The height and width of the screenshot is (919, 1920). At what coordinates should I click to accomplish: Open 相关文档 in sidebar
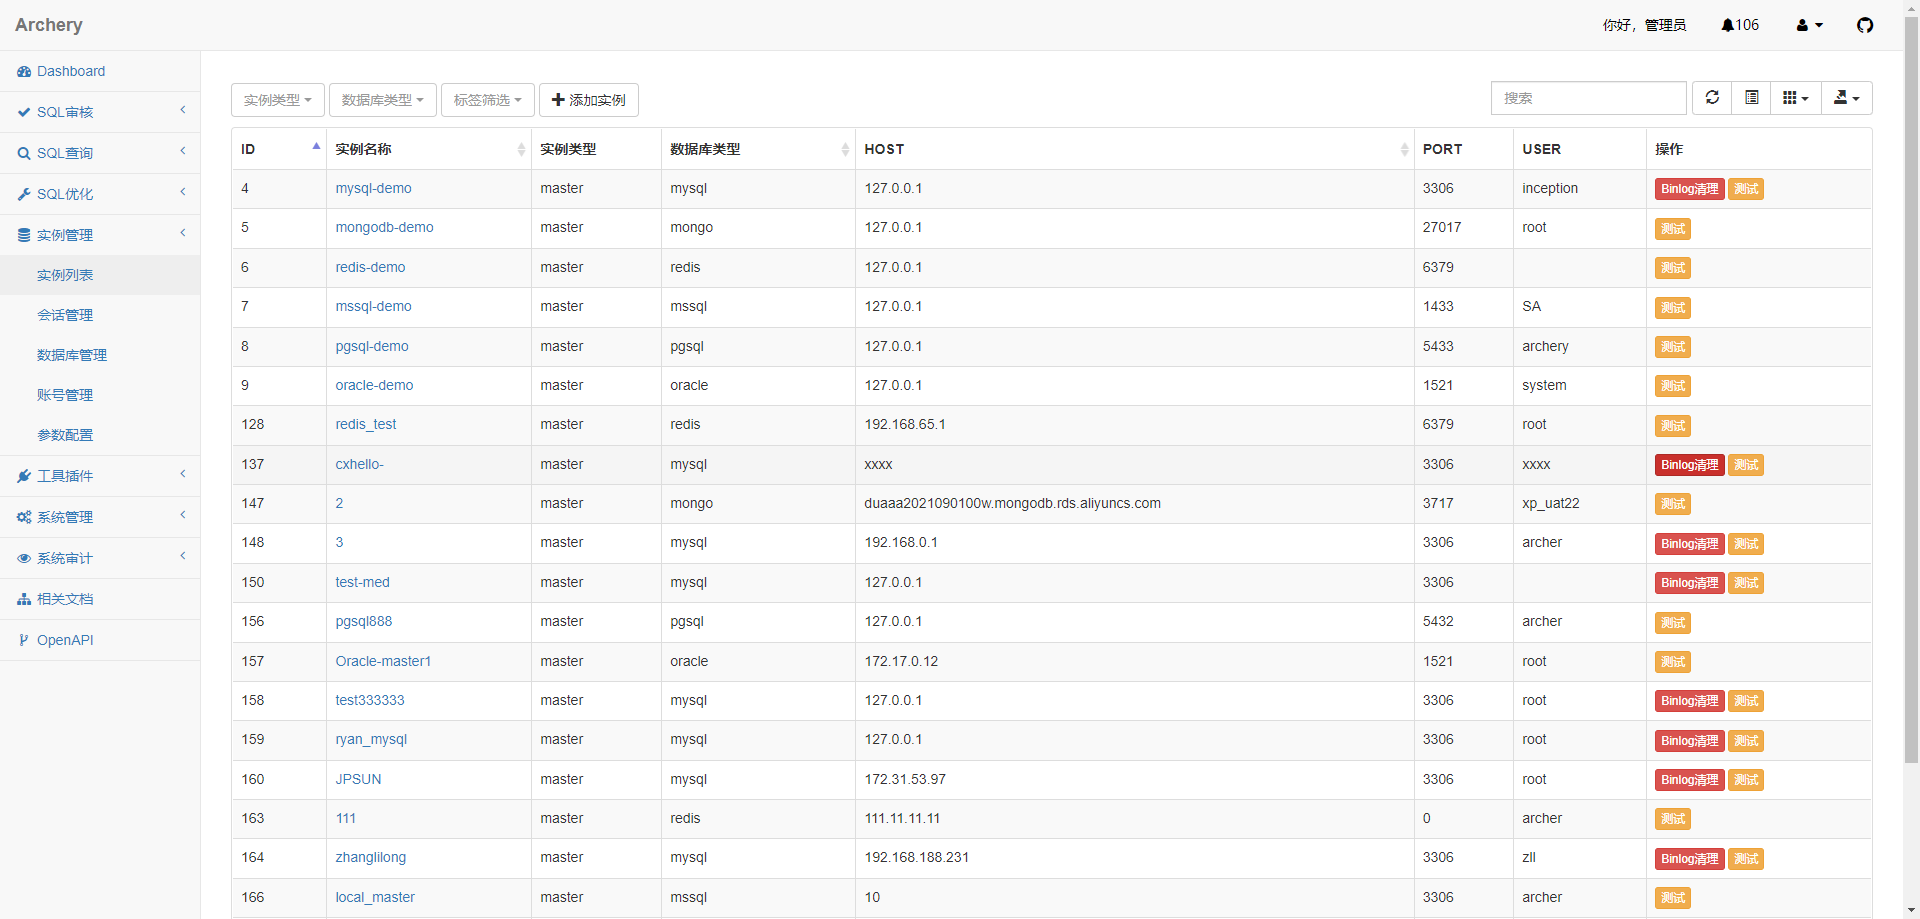point(100,599)
